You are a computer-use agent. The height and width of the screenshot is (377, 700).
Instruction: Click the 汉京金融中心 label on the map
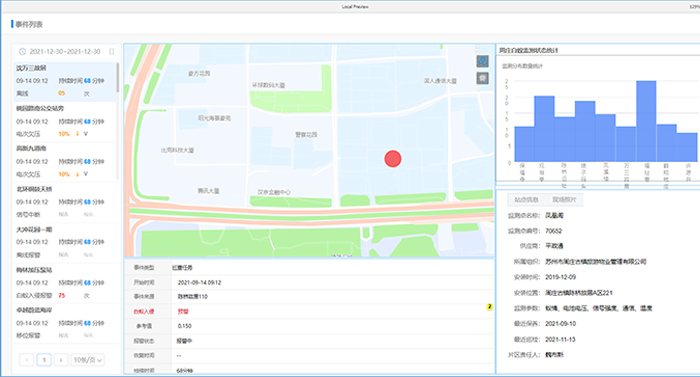274,192
